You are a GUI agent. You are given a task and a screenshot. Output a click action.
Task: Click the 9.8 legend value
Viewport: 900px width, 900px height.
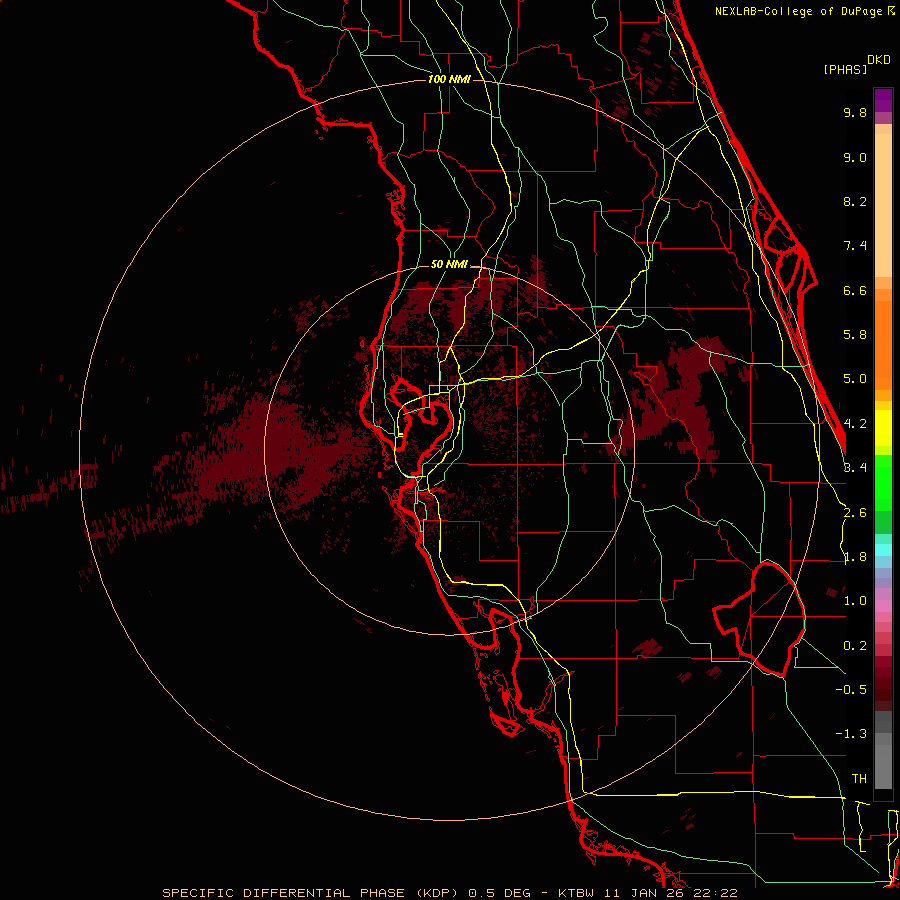[x=855, y=112]
